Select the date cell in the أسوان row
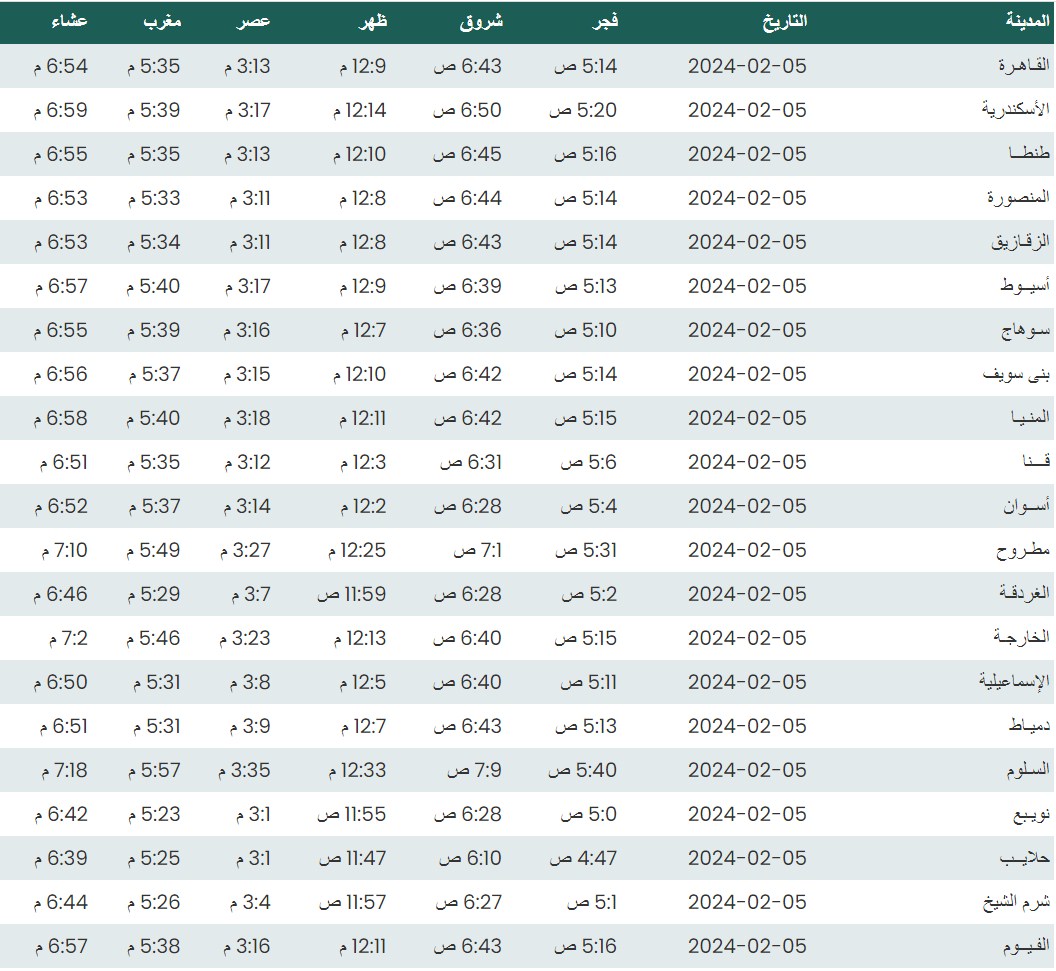Image resolution: width=1056 pixels, height=971 pixels. (x=746, y=506)
